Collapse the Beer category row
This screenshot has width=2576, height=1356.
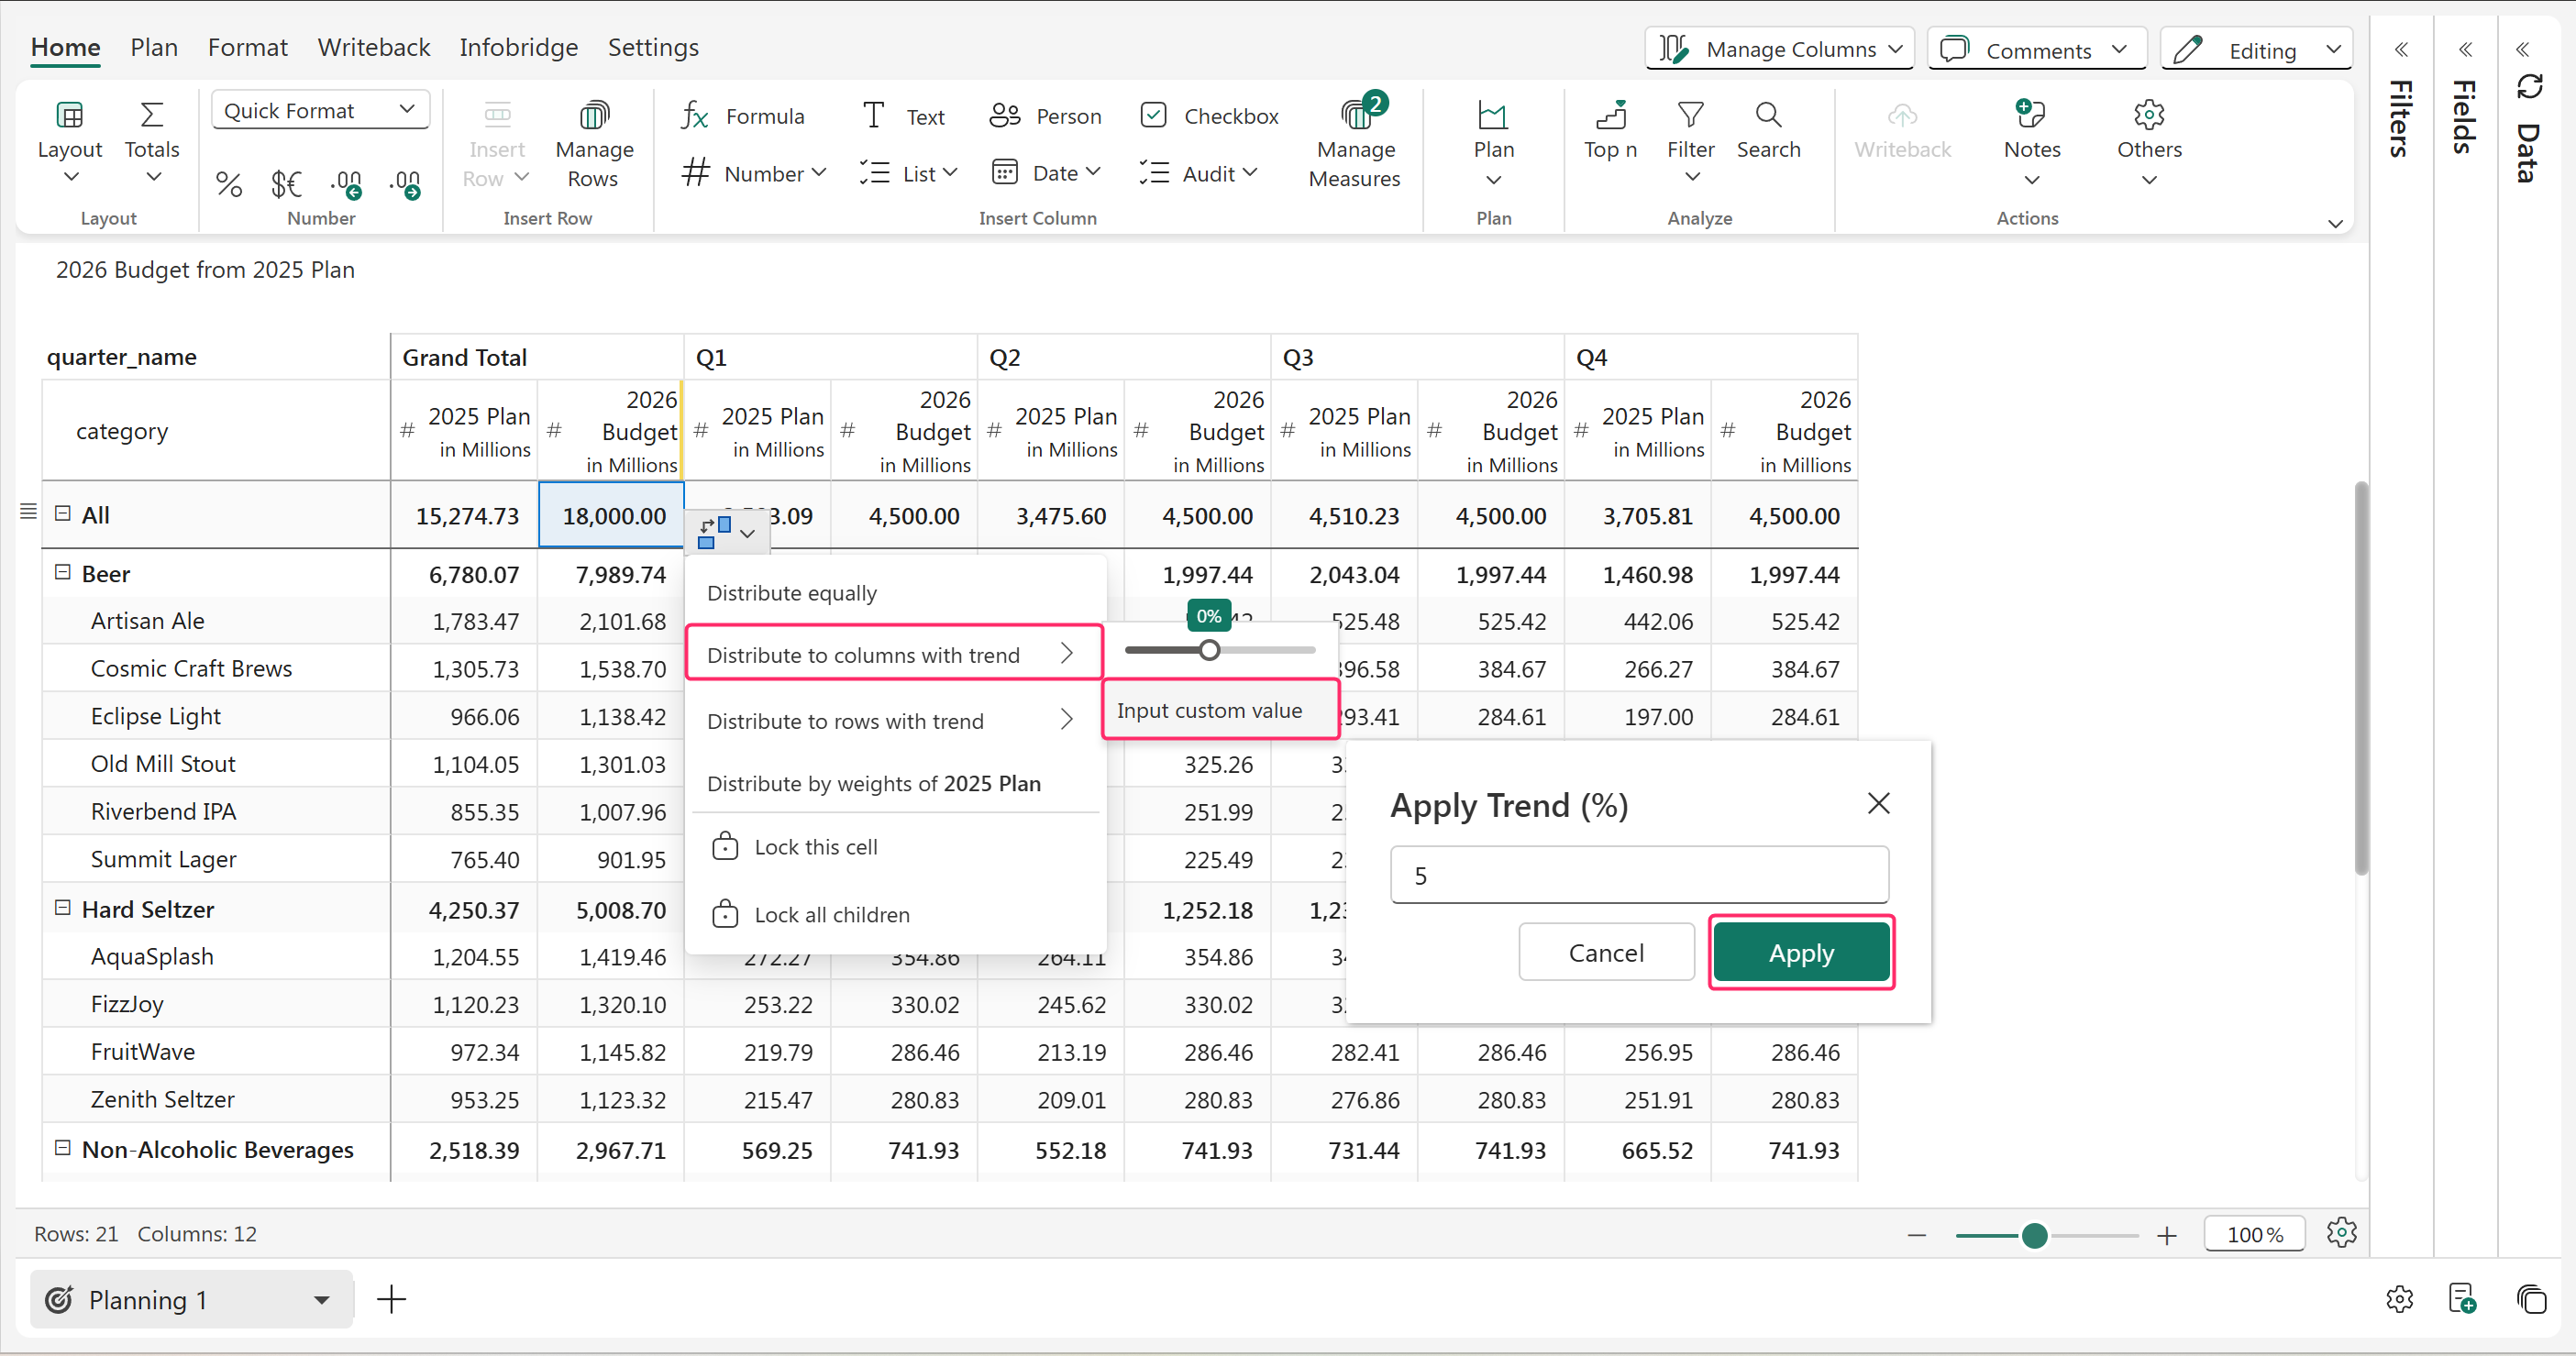pos(62,573)
